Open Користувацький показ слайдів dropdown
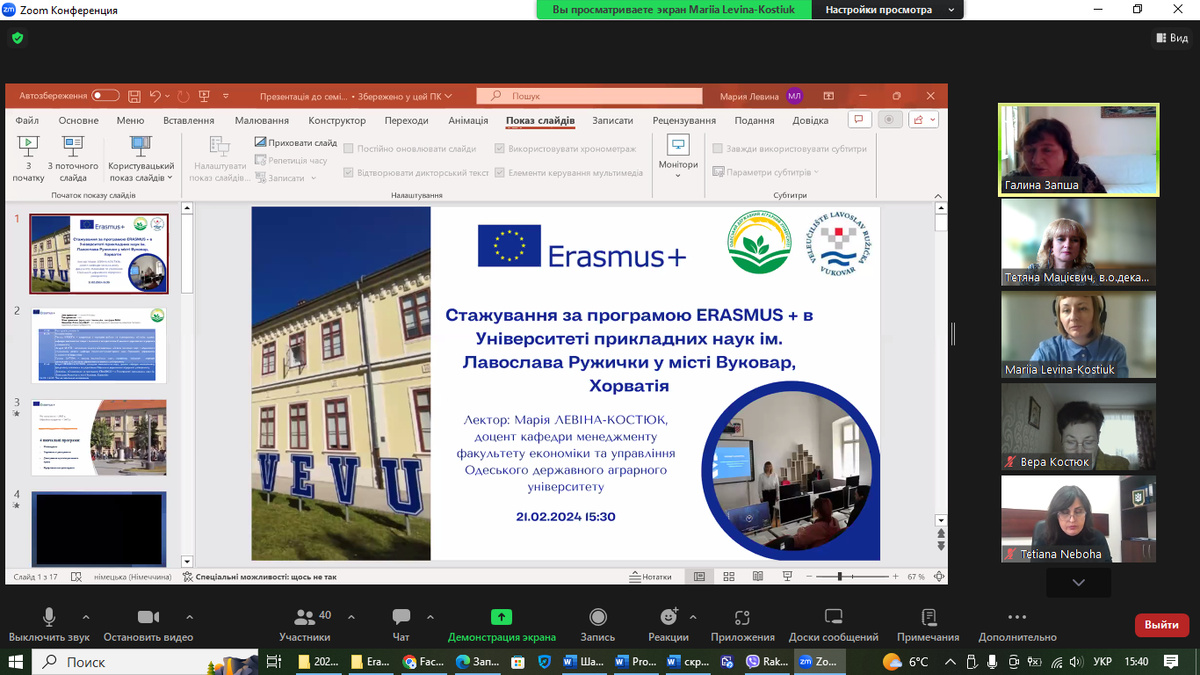 pos(141,158)
